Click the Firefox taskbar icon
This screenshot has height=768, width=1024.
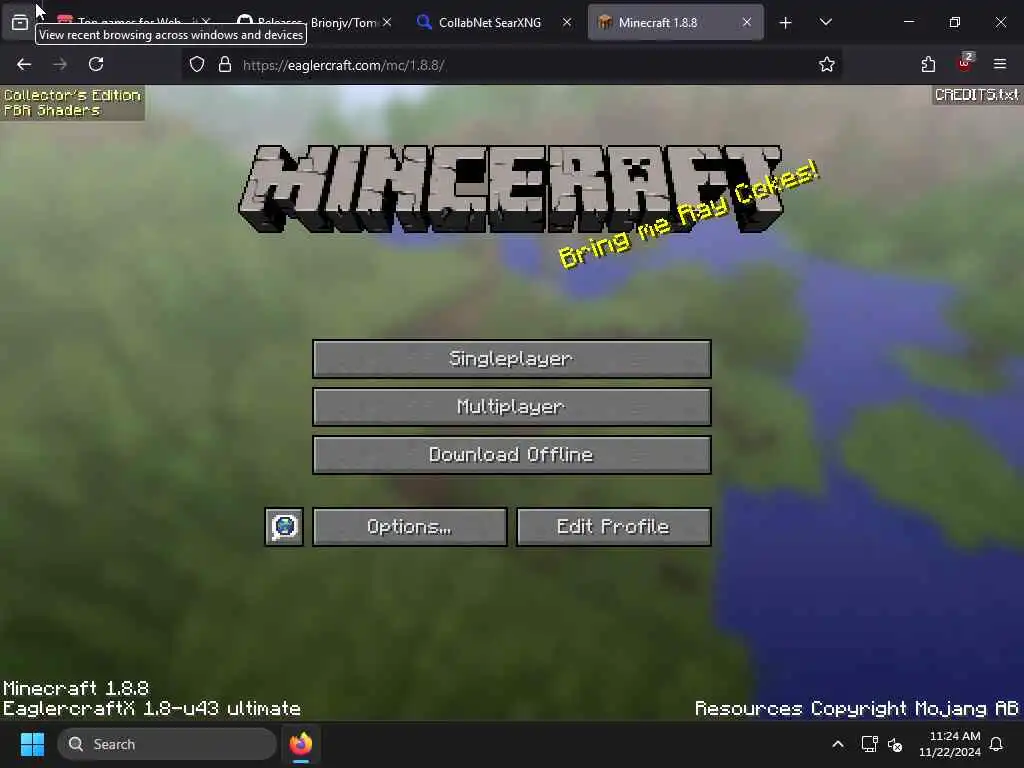(x=301, y=744)
